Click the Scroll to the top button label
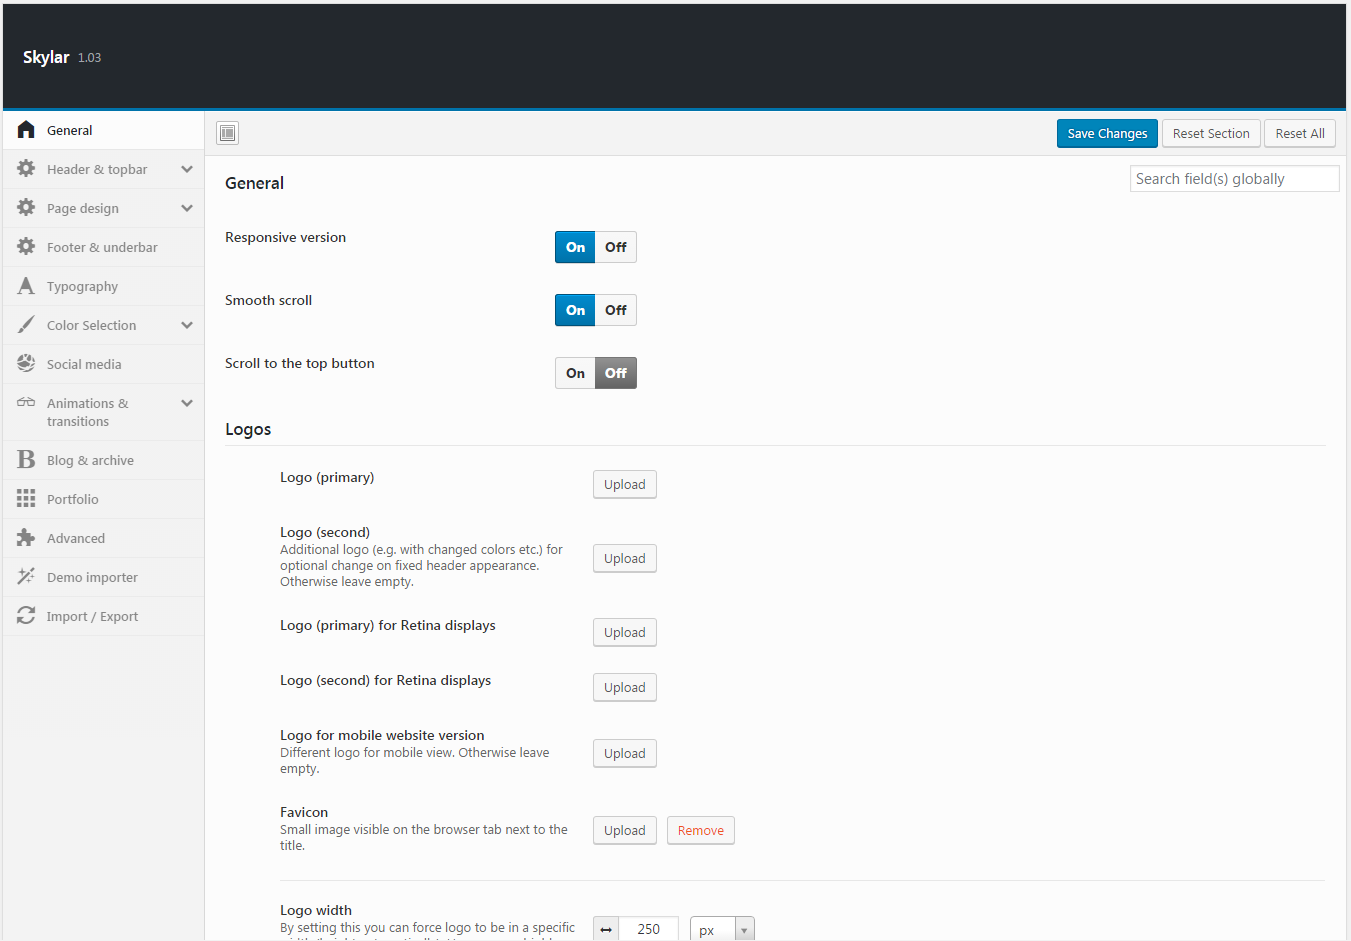Viewport: 1351px width, 941px height. [x=300, y=363]
